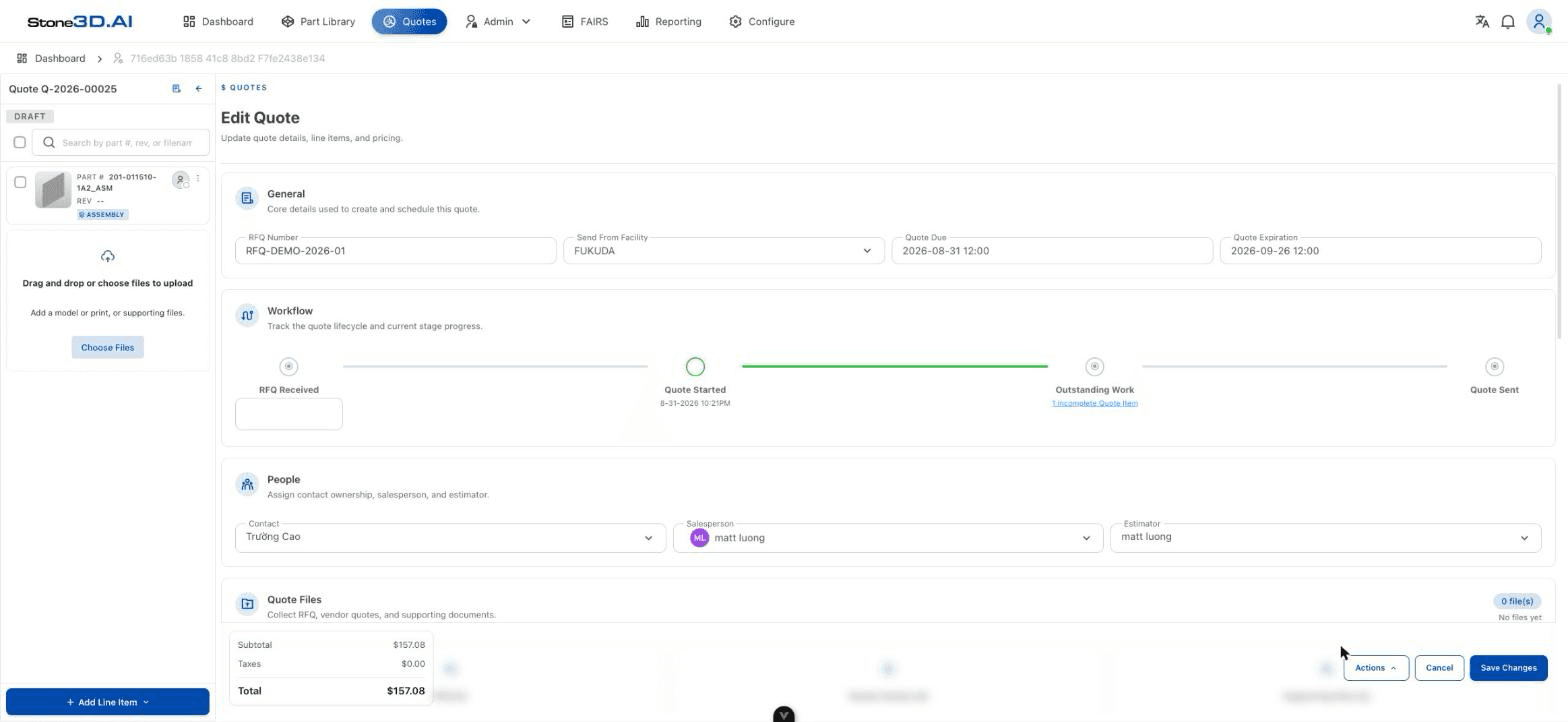Click the ML salesperson avatar
1568x722 pixels.
[x=699, y=538]
